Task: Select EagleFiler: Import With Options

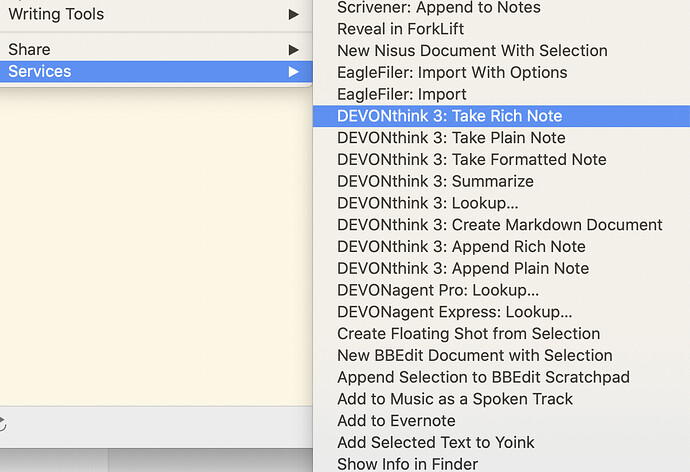Action: [501, 73]
